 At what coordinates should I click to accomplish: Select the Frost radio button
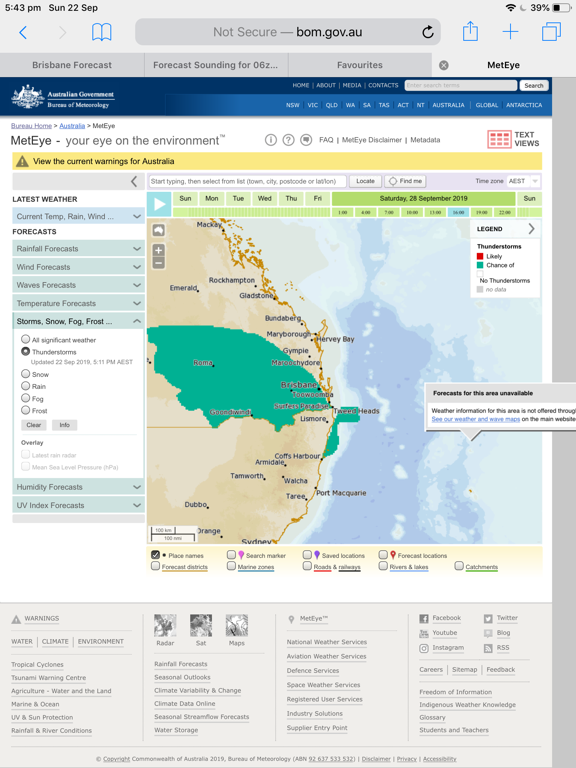click(x=25, y=410)
